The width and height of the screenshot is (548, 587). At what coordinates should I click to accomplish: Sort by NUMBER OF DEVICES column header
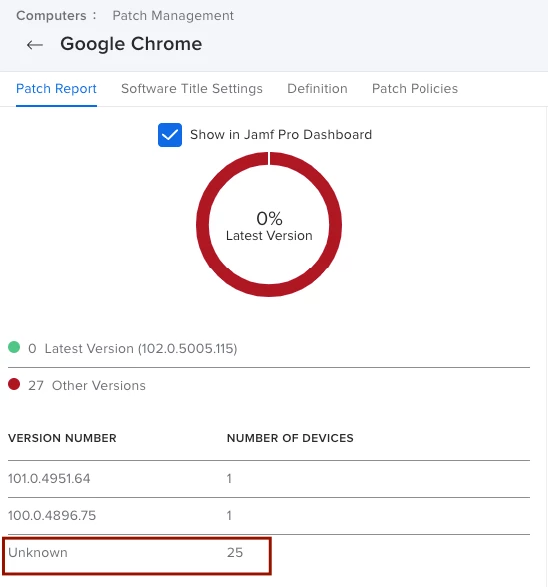point(290,438)
